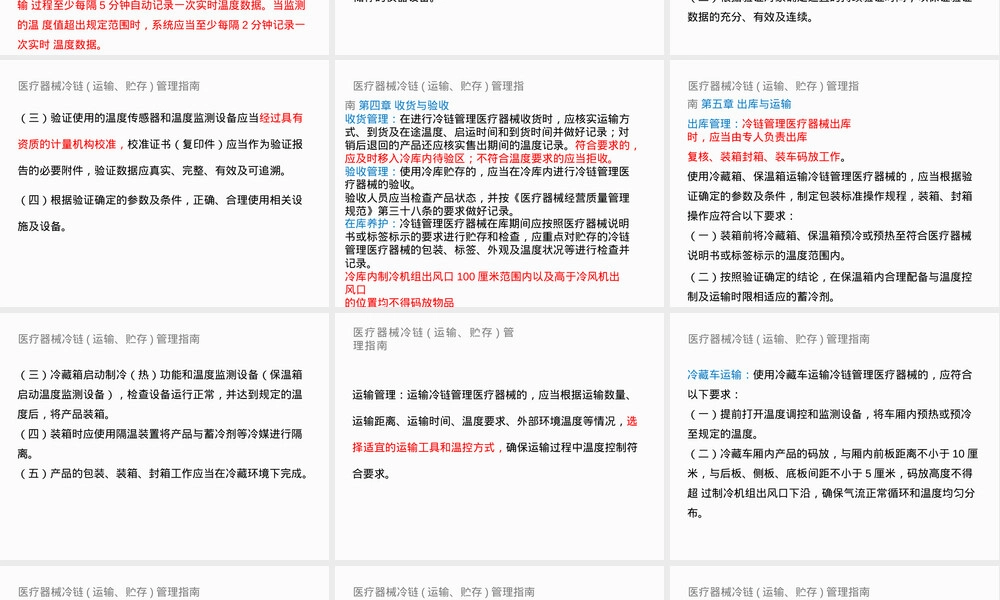Image resolution: width=1000 pixels, height=600 pixels.
Task: Click line 告的必要附件，验证数据应真实
Action: click(152, 171)
